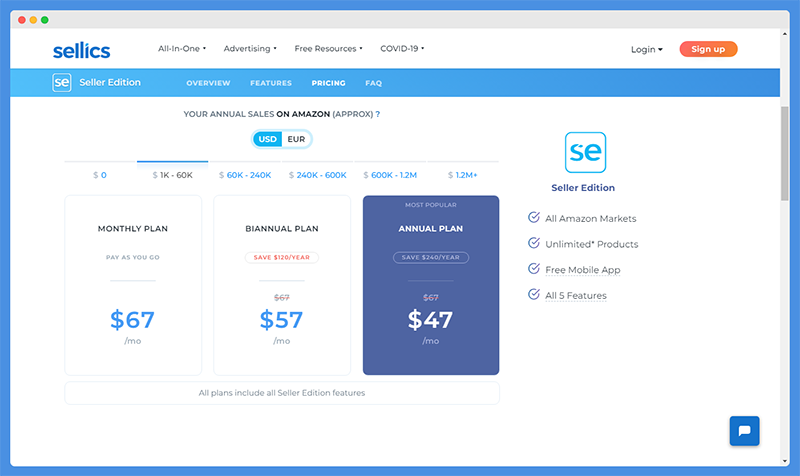Click the yellow window minimize button
Screen dimensions: 800x476
(33, 20)
